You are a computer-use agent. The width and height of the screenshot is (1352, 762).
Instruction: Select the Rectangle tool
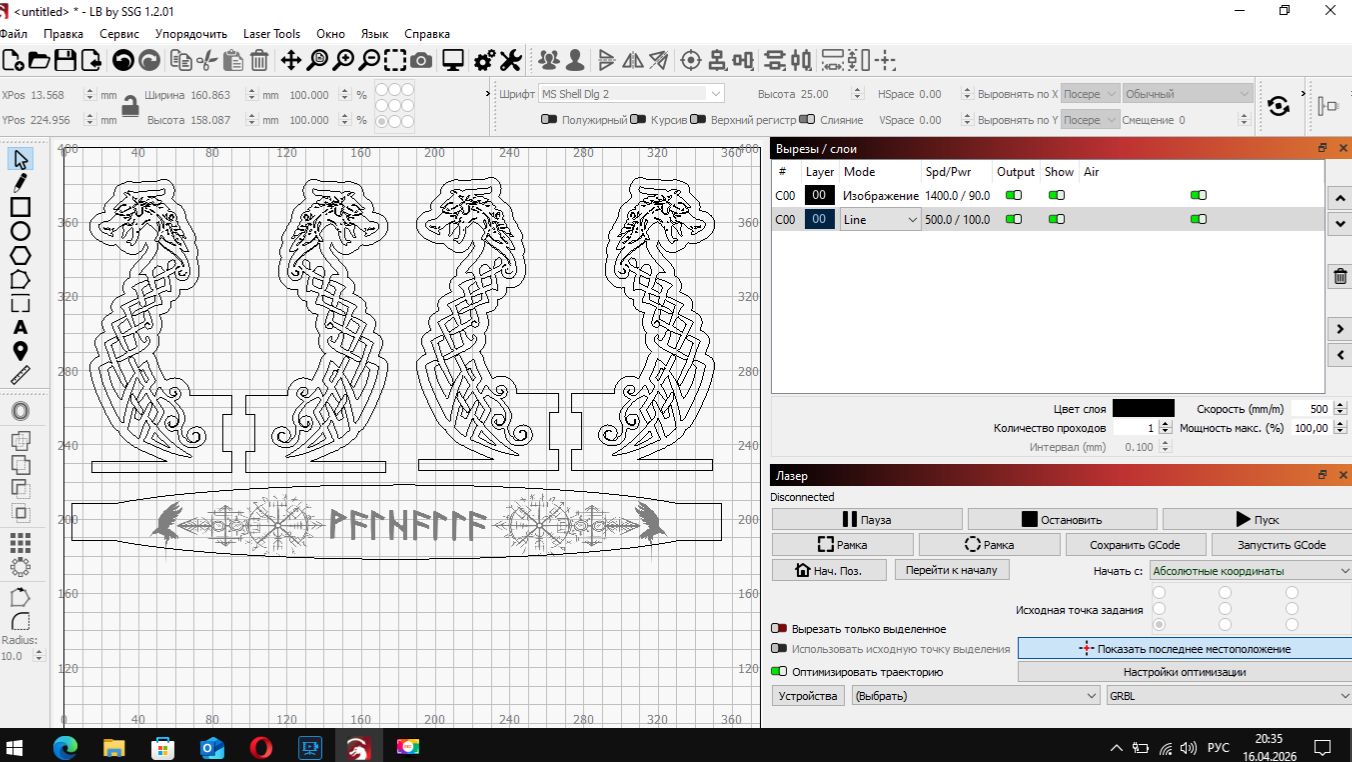point(20,207)
